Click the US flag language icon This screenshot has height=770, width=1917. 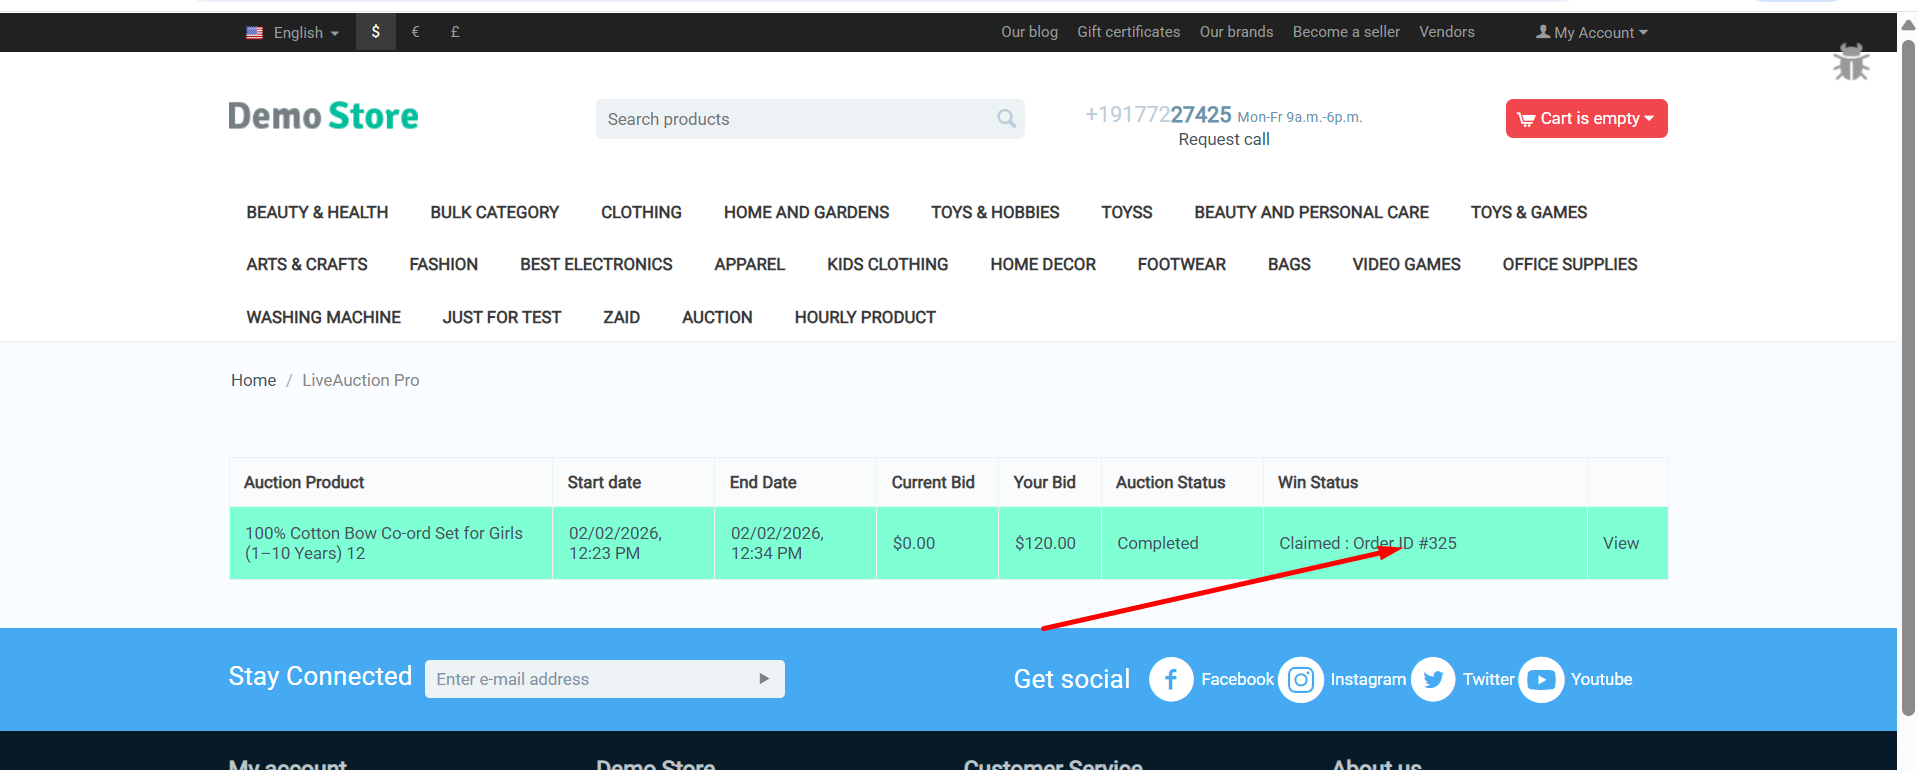[x=255, y=33]
